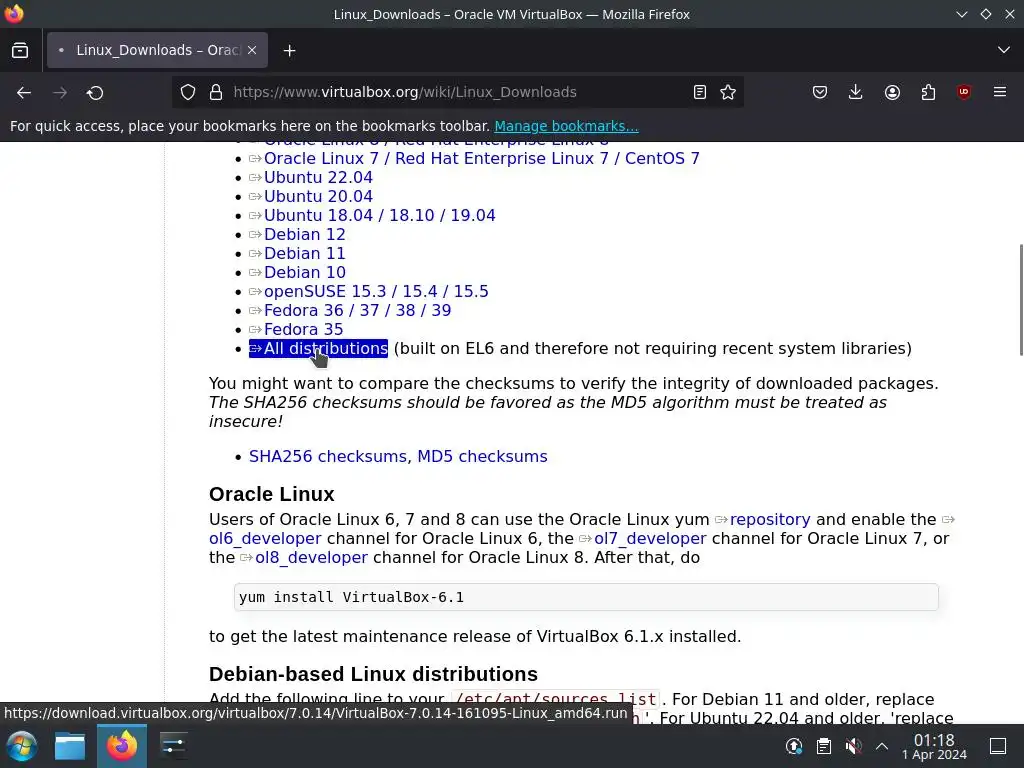Open the clock showing 01:18
This screenshot has height=768, width=1024.
click(934, 746)
